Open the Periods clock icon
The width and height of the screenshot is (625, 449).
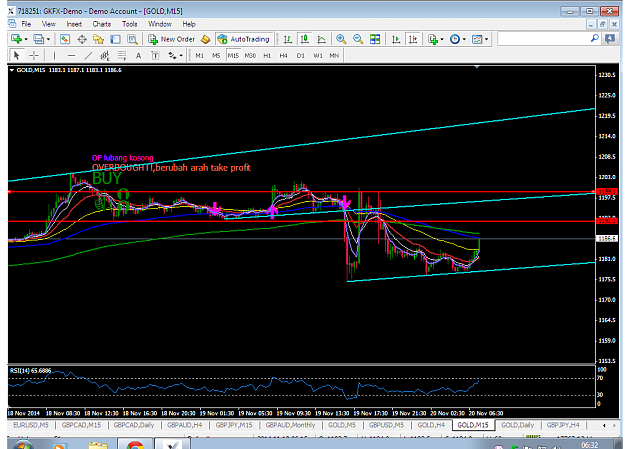455,39
